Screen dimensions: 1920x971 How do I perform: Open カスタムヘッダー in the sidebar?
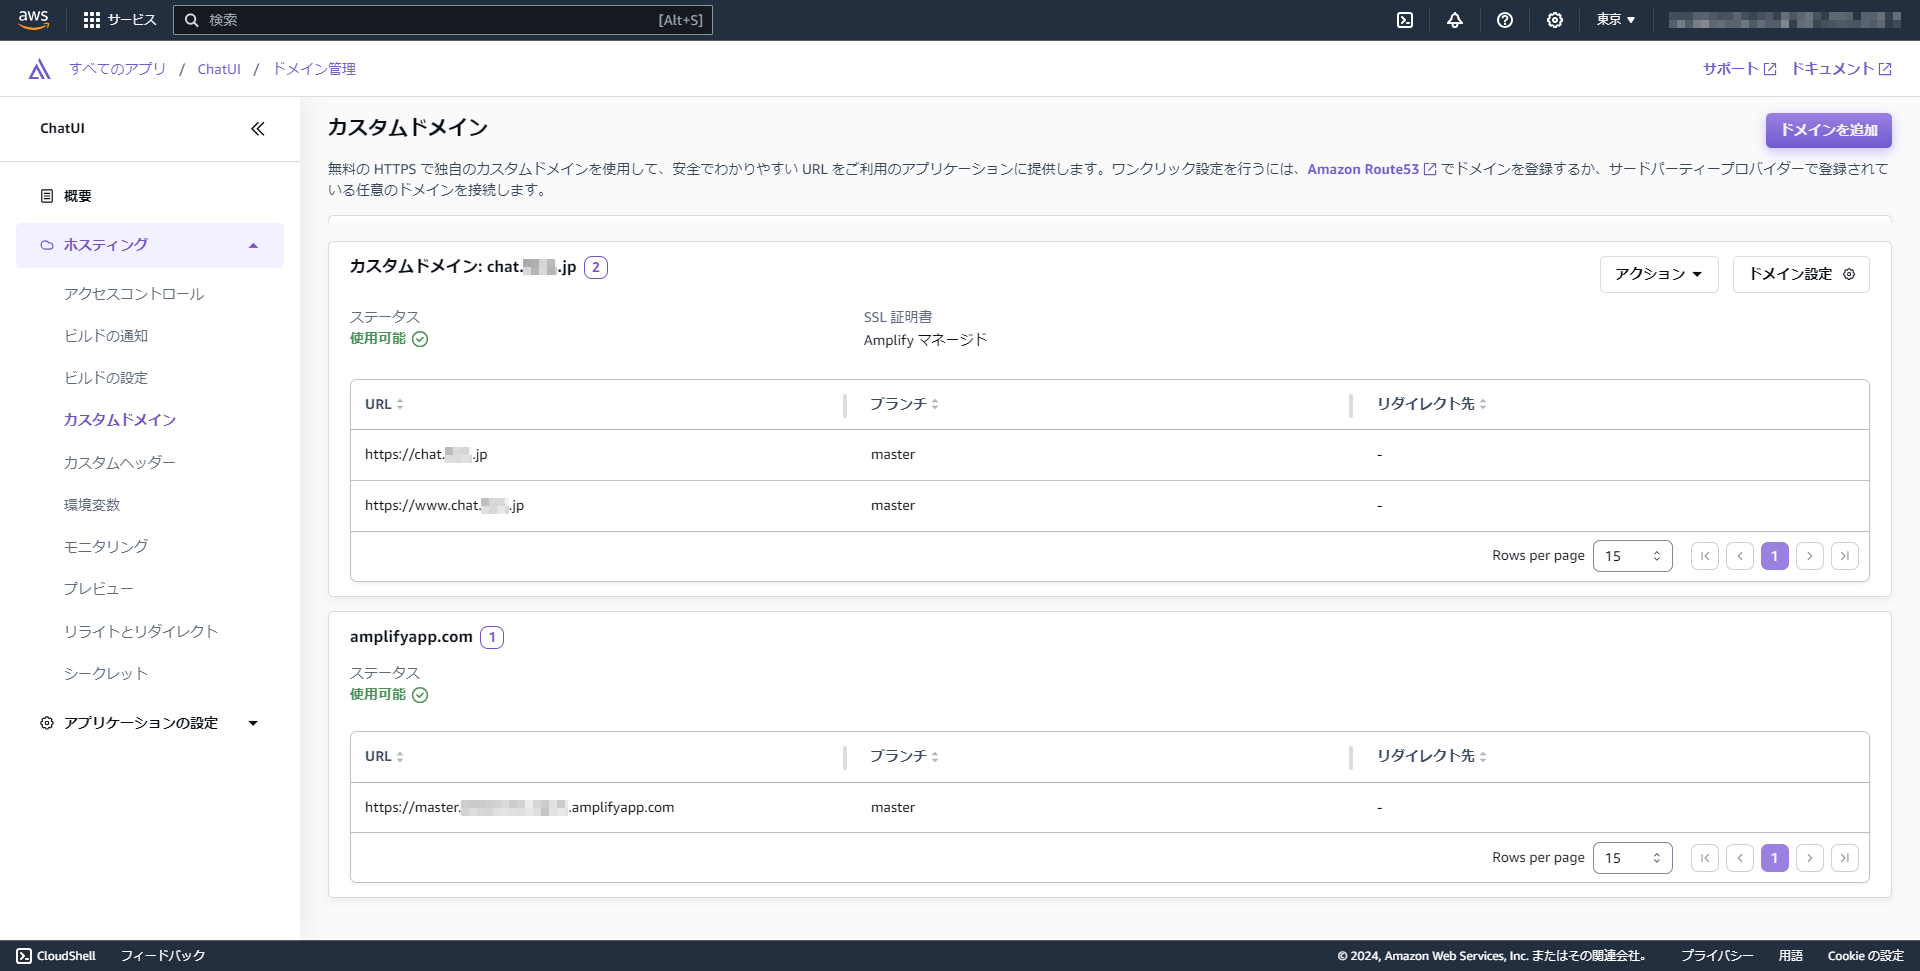coord(120,463)
